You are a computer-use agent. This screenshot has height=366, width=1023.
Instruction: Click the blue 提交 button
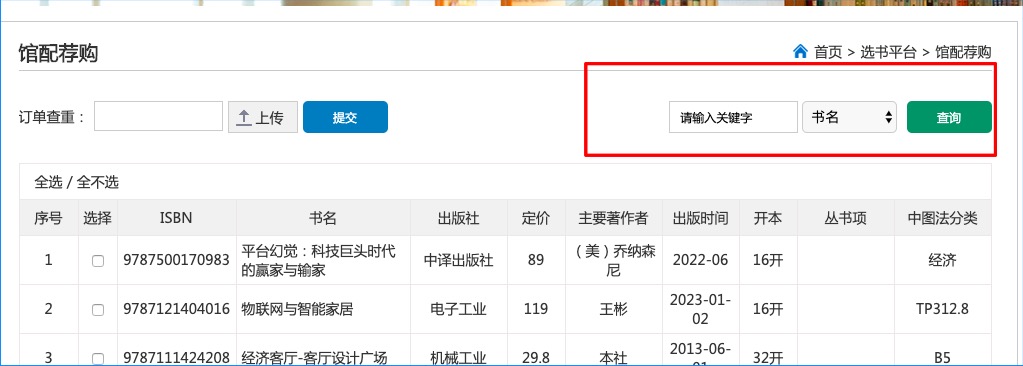pyautogui.click(x=345, y=117)
